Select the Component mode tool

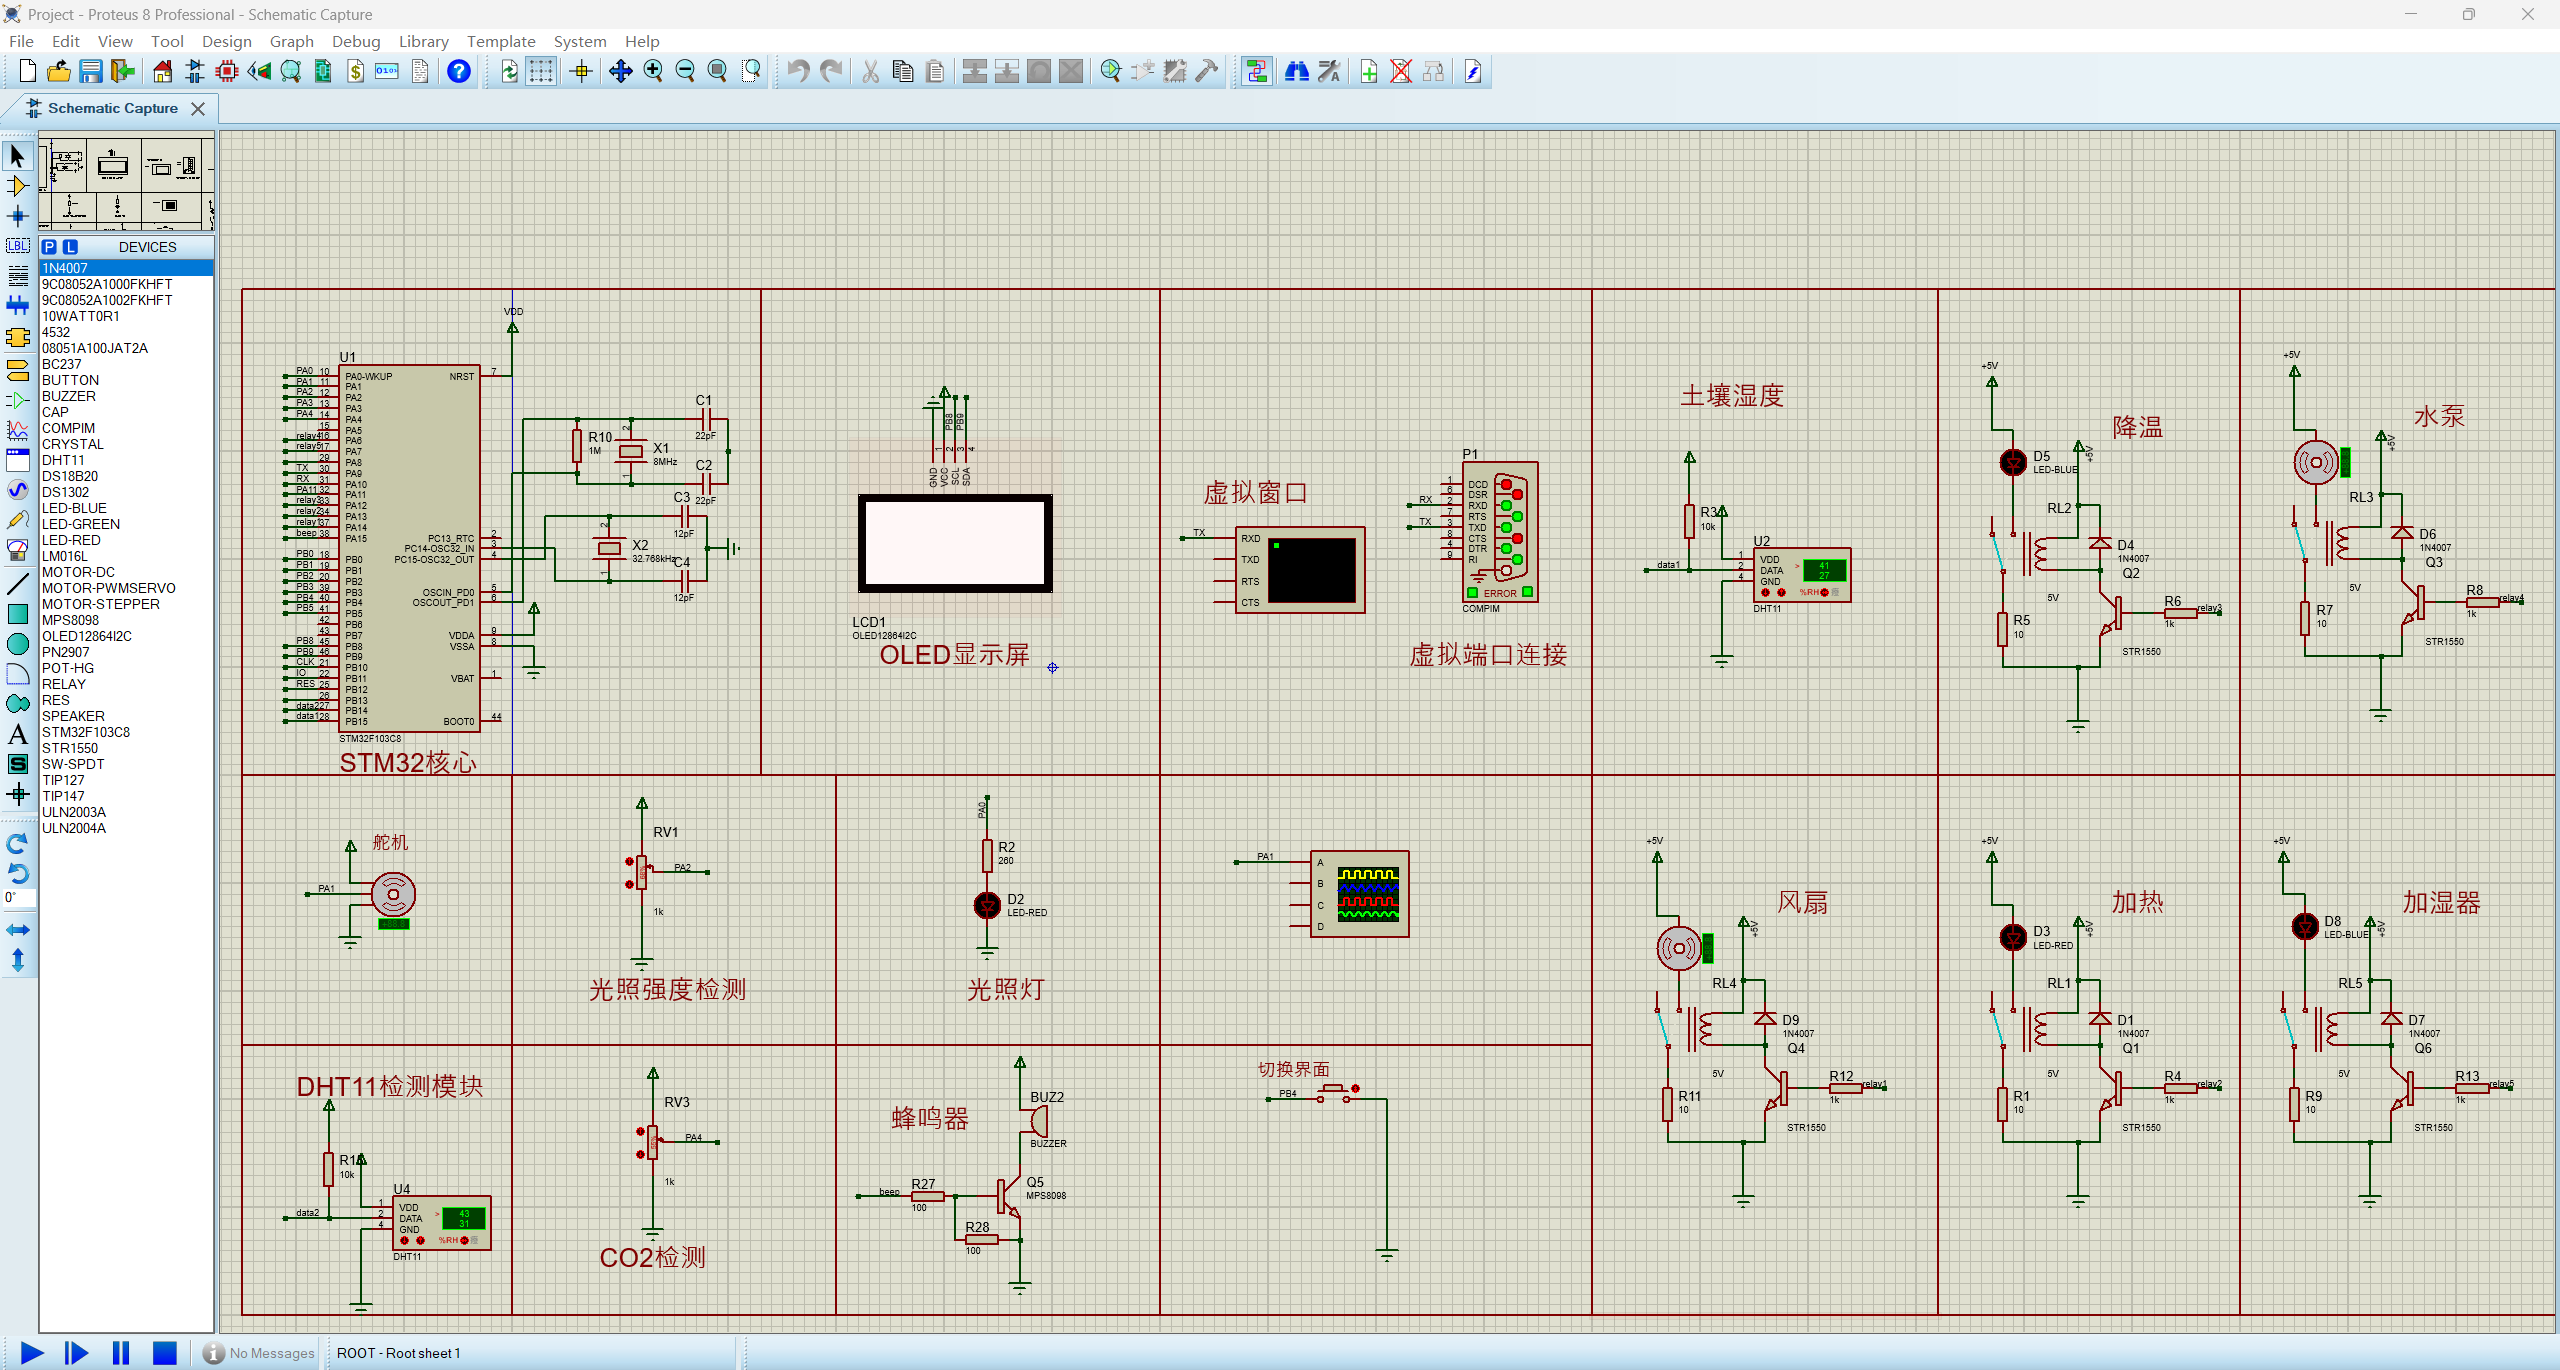17,186
